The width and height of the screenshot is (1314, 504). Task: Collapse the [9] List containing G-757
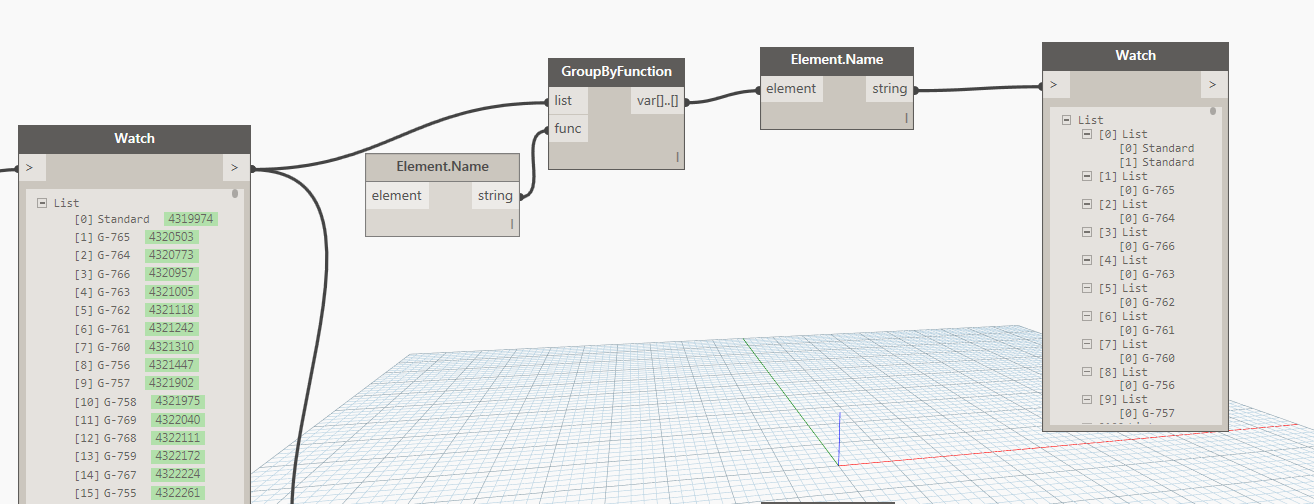tap(1087, 399)
